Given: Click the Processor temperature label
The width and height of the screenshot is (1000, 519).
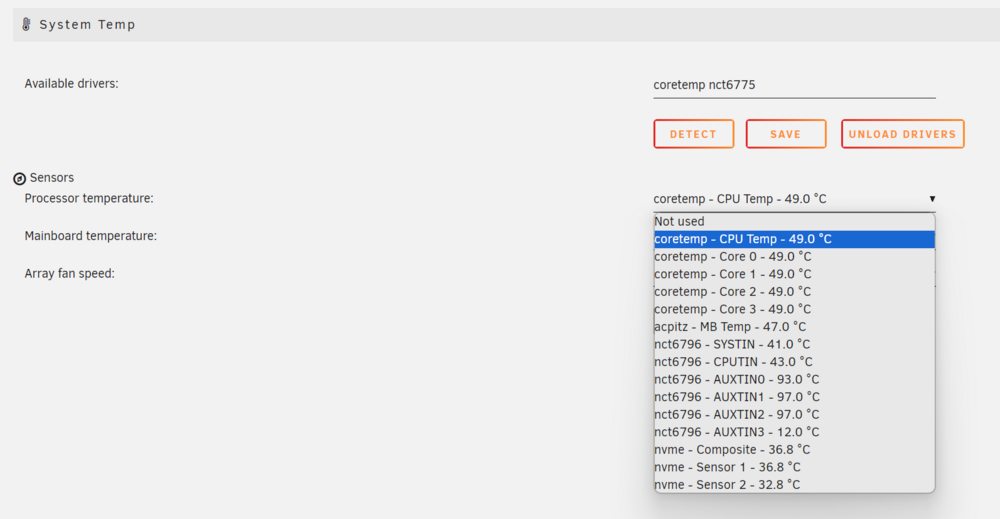Looking at the screenshot, I should tap(89, 198).
